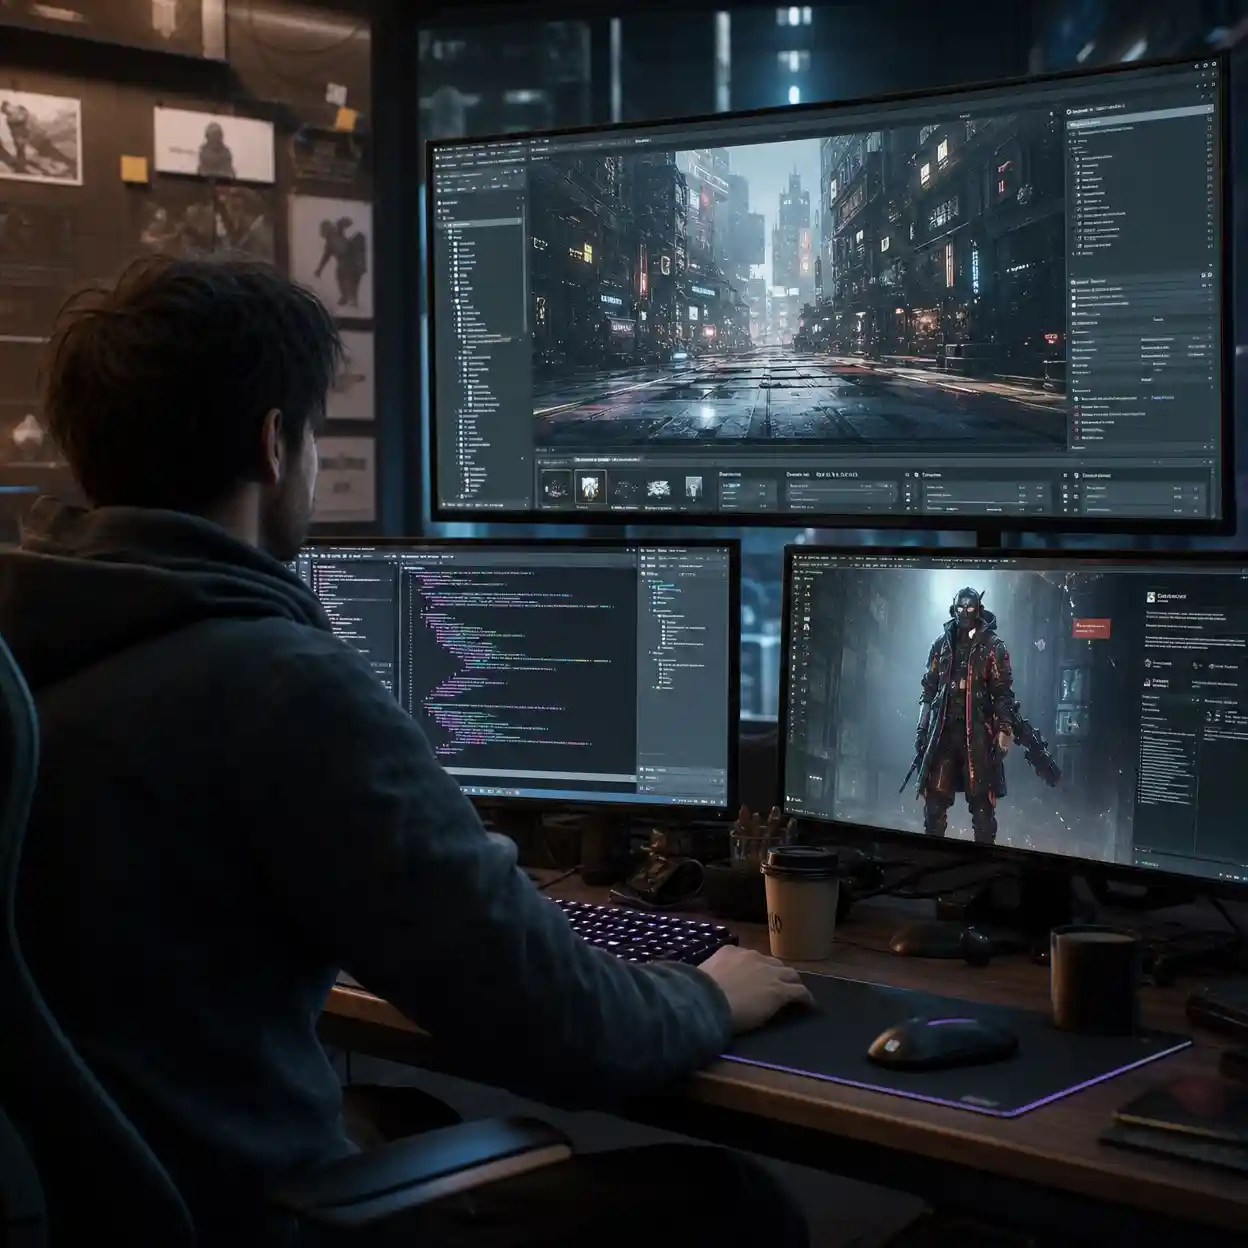Select the last asset thumbnail in top monitor's strip
Viewport: 1248px width, 1248px height.
coord(692,488)
